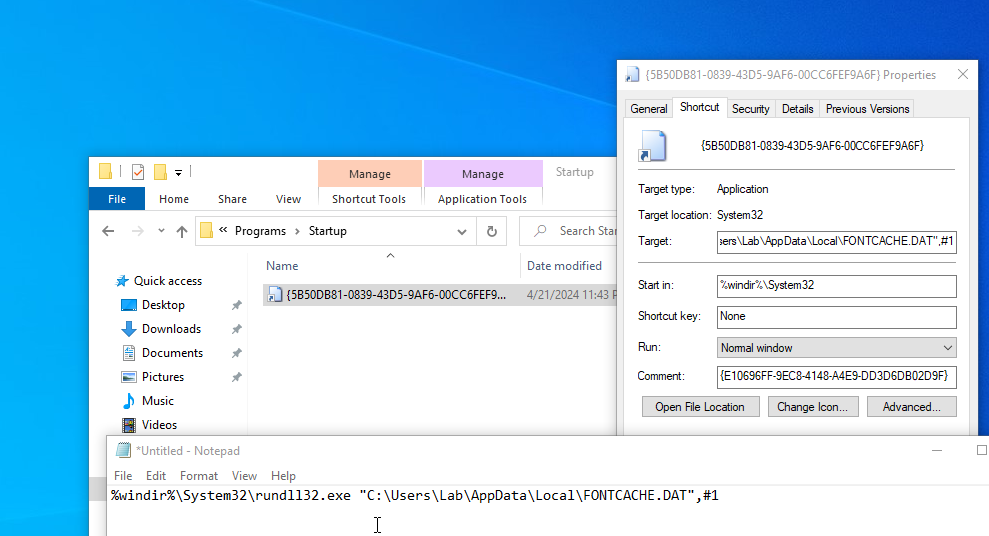
Task: Refresh the Startup folder view
Action: [x=491, y=231]
